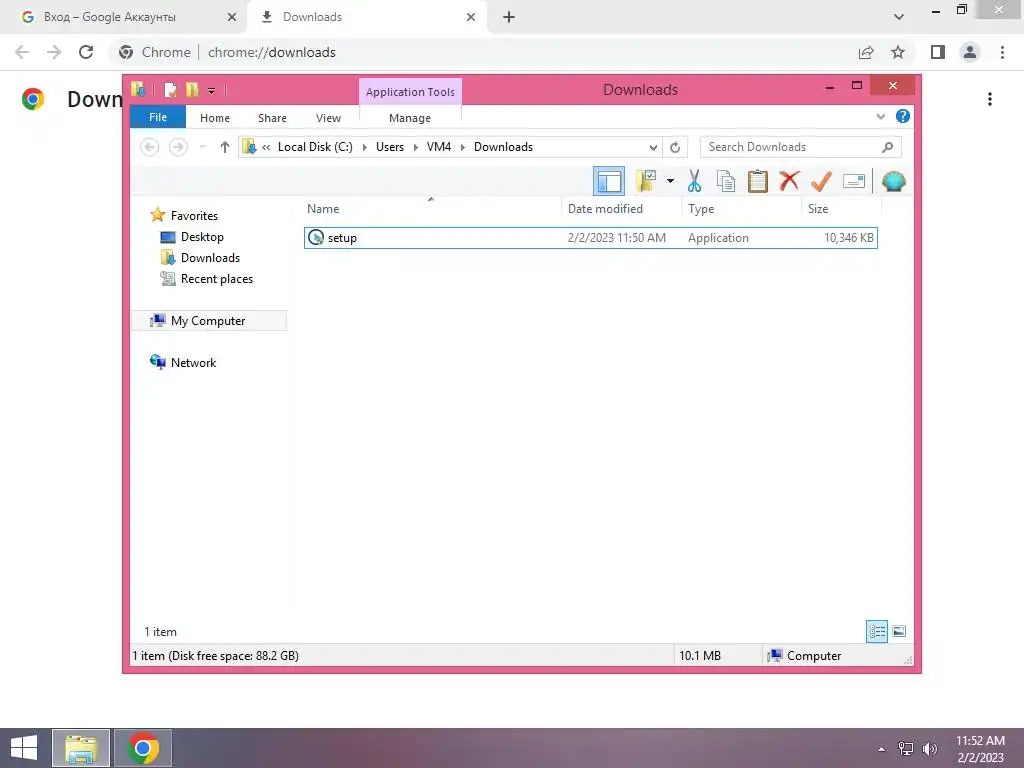
Task: Bookmark this page with star icon
Action: pyautogui.click(x=898, y=52)
